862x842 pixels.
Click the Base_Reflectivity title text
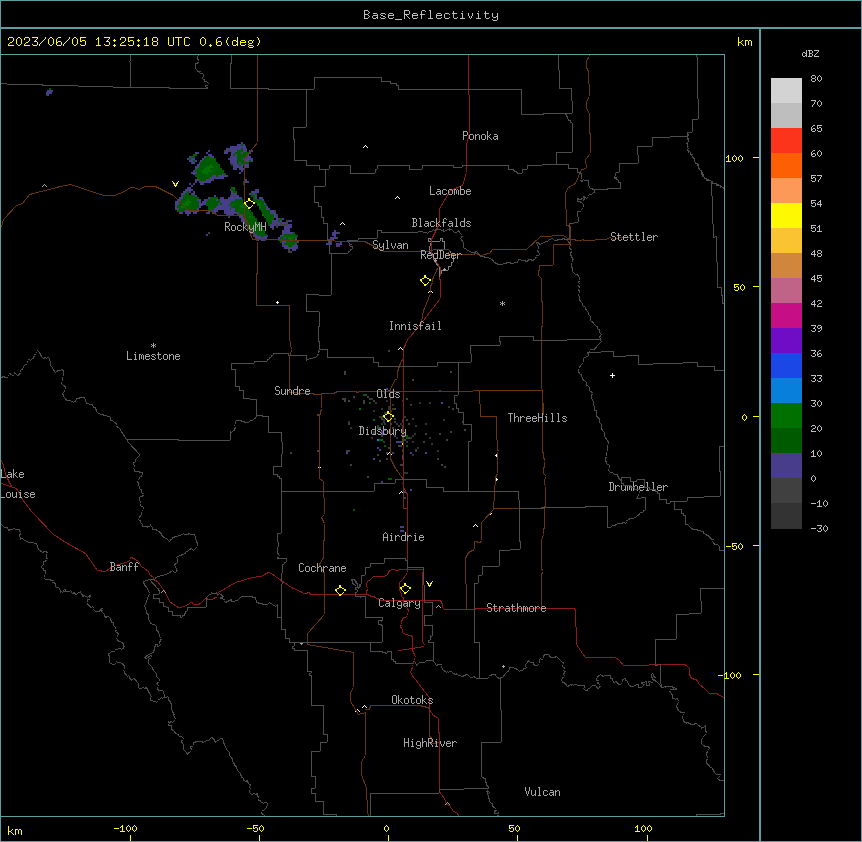coord(431,15)
